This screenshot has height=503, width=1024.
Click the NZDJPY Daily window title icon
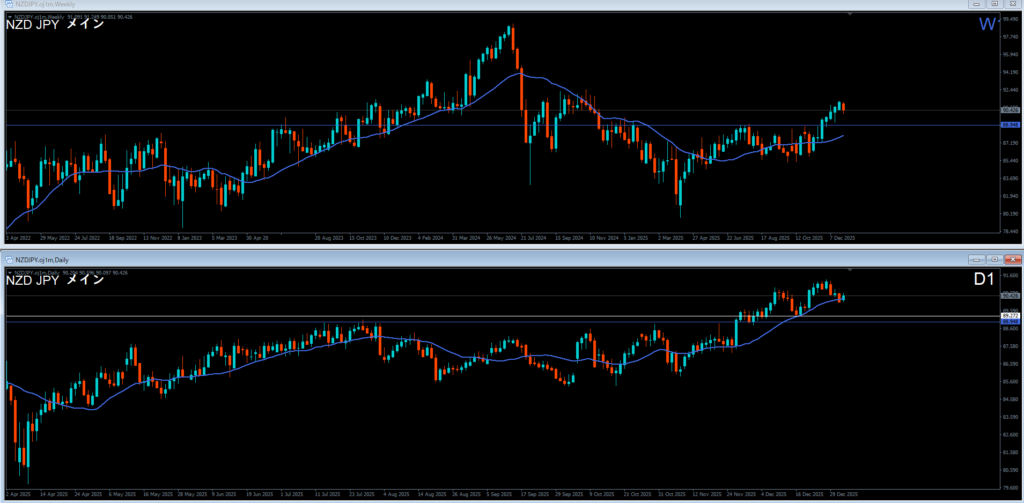[x=6, y=257]
